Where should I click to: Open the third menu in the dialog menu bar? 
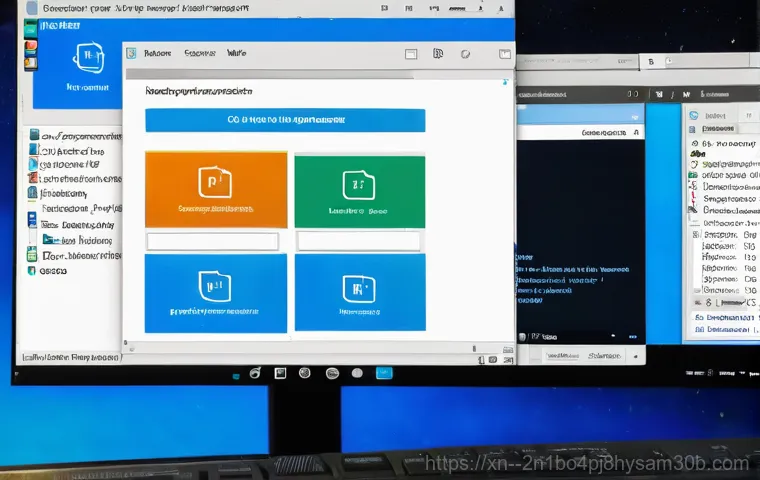tap(237, 53)
